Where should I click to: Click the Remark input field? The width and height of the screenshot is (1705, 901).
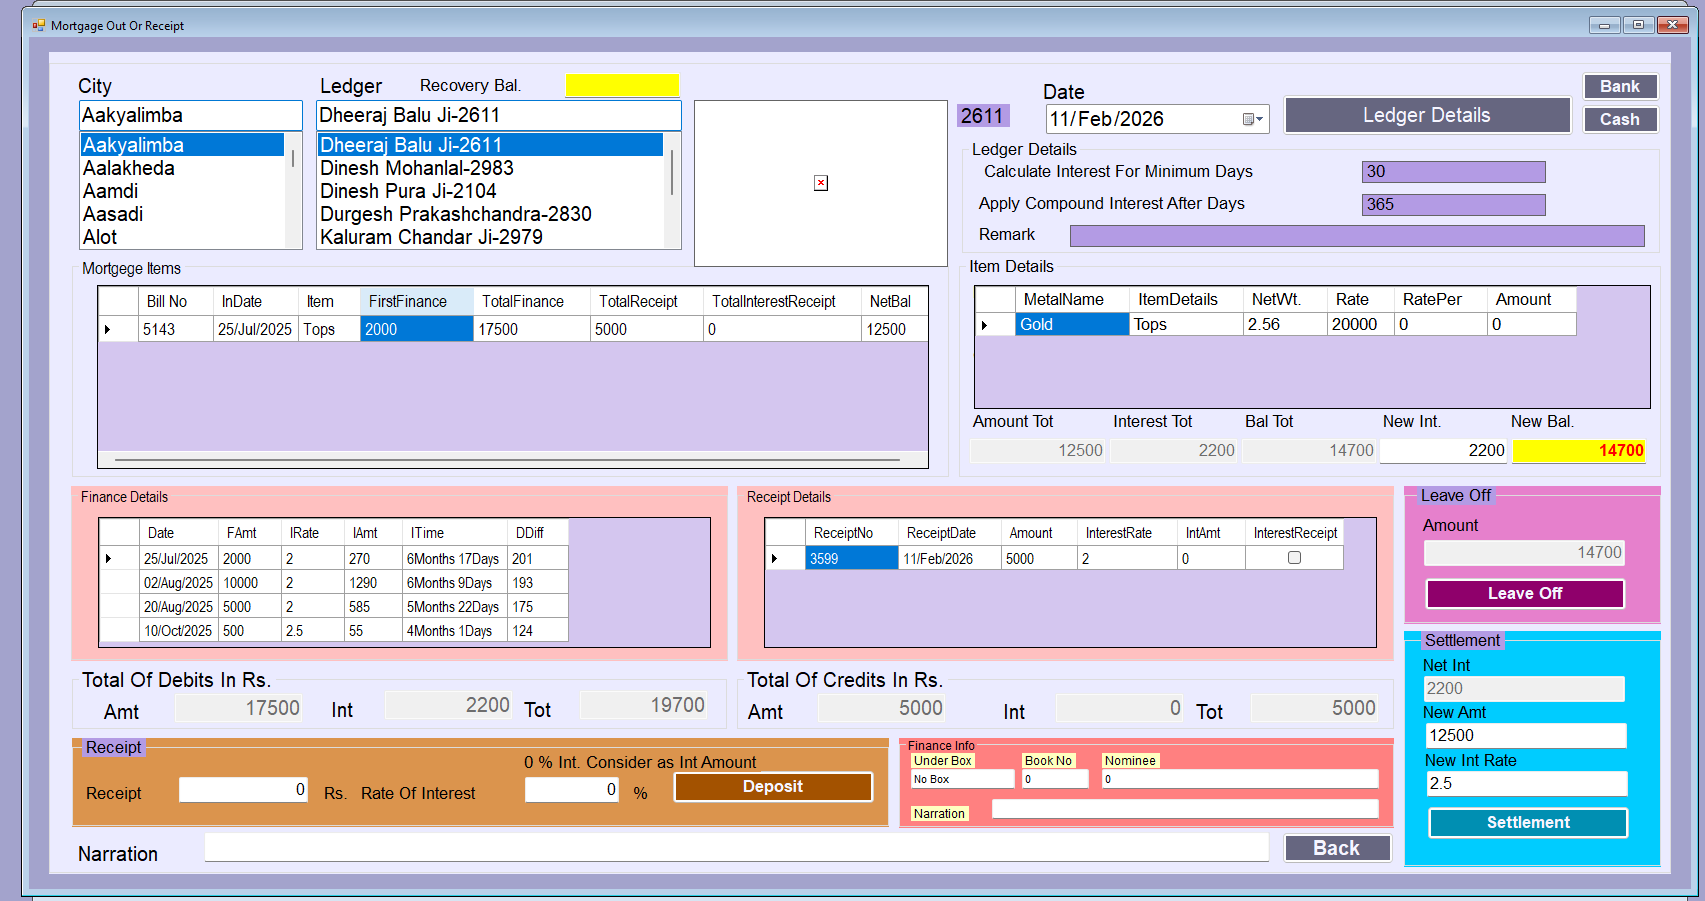click(1357, 236)
